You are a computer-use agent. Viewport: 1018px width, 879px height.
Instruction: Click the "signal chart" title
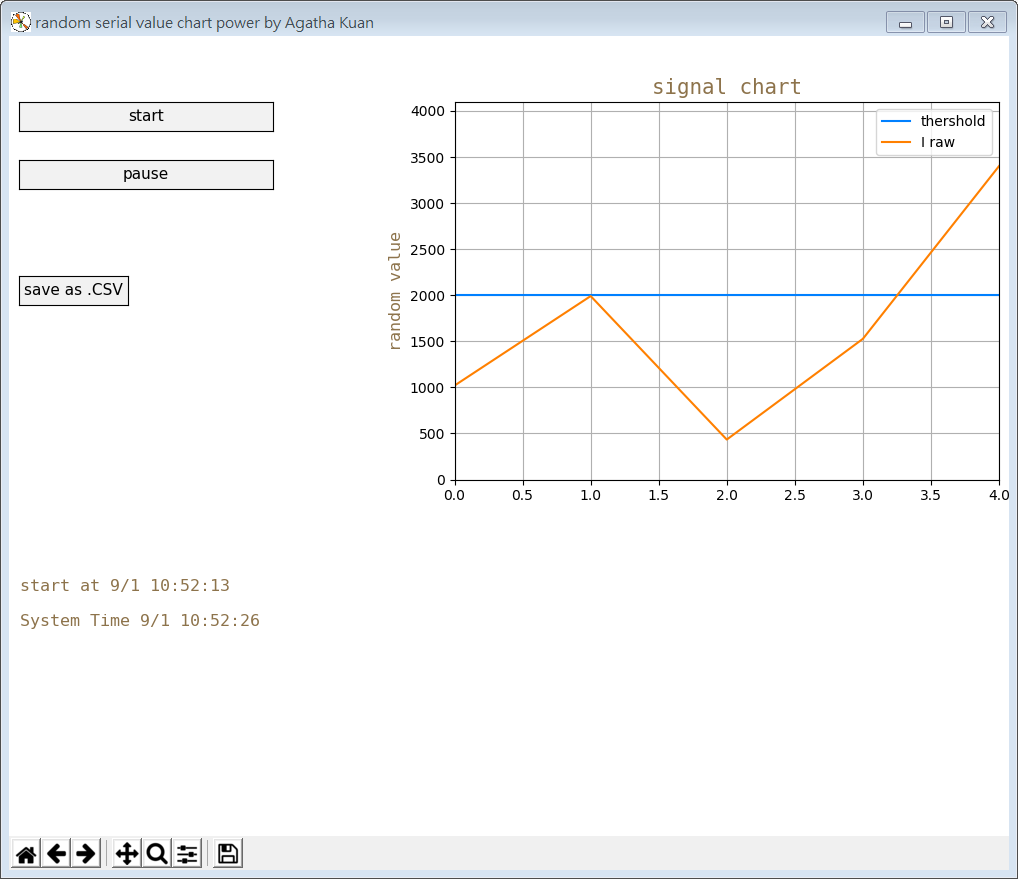[727, 87]
